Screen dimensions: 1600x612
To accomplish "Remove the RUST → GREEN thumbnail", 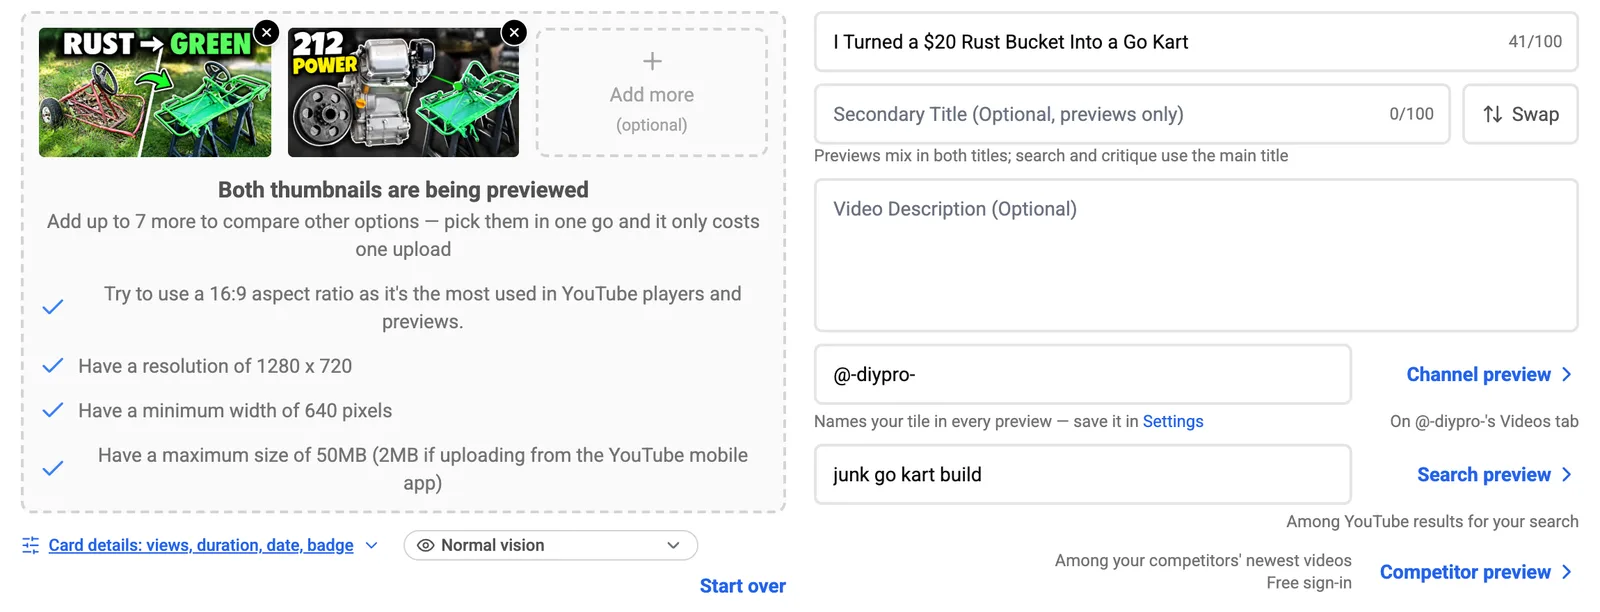I will tap(267, 32).
